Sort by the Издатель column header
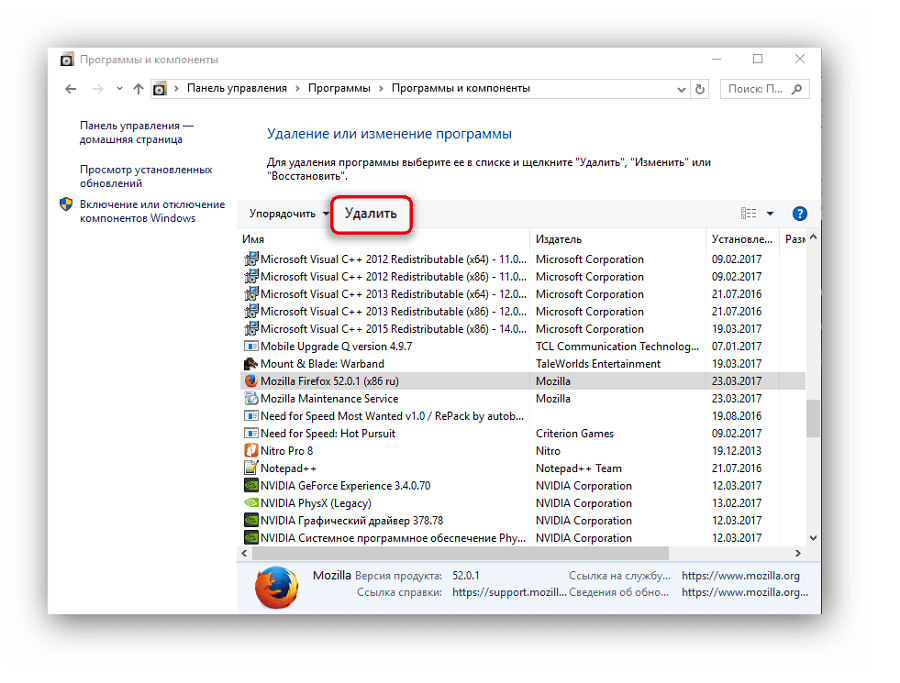900x683 pixels. tap(559, 239)
